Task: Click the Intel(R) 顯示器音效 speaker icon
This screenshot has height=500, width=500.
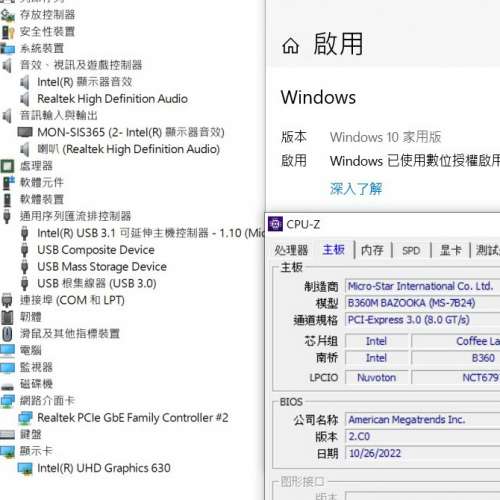Action: [25, 82]
